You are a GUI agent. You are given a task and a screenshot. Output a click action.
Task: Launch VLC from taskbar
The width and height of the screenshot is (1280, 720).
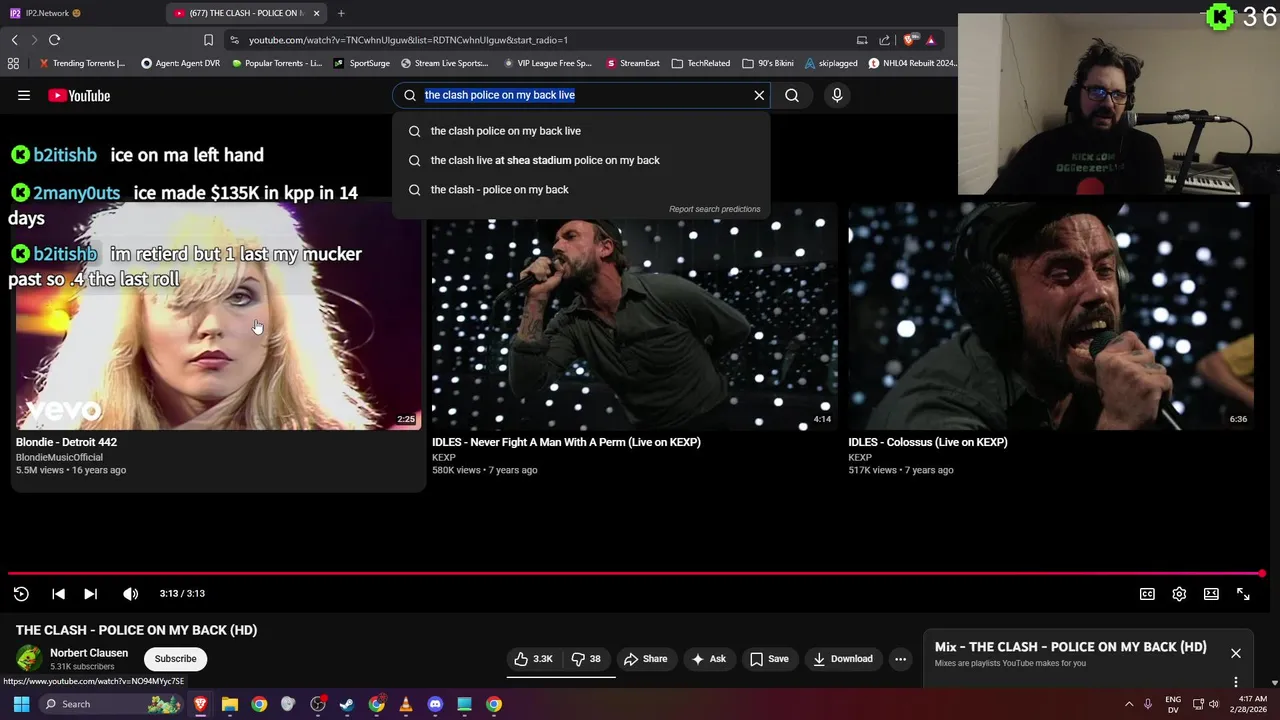click(x=405, y=704)
